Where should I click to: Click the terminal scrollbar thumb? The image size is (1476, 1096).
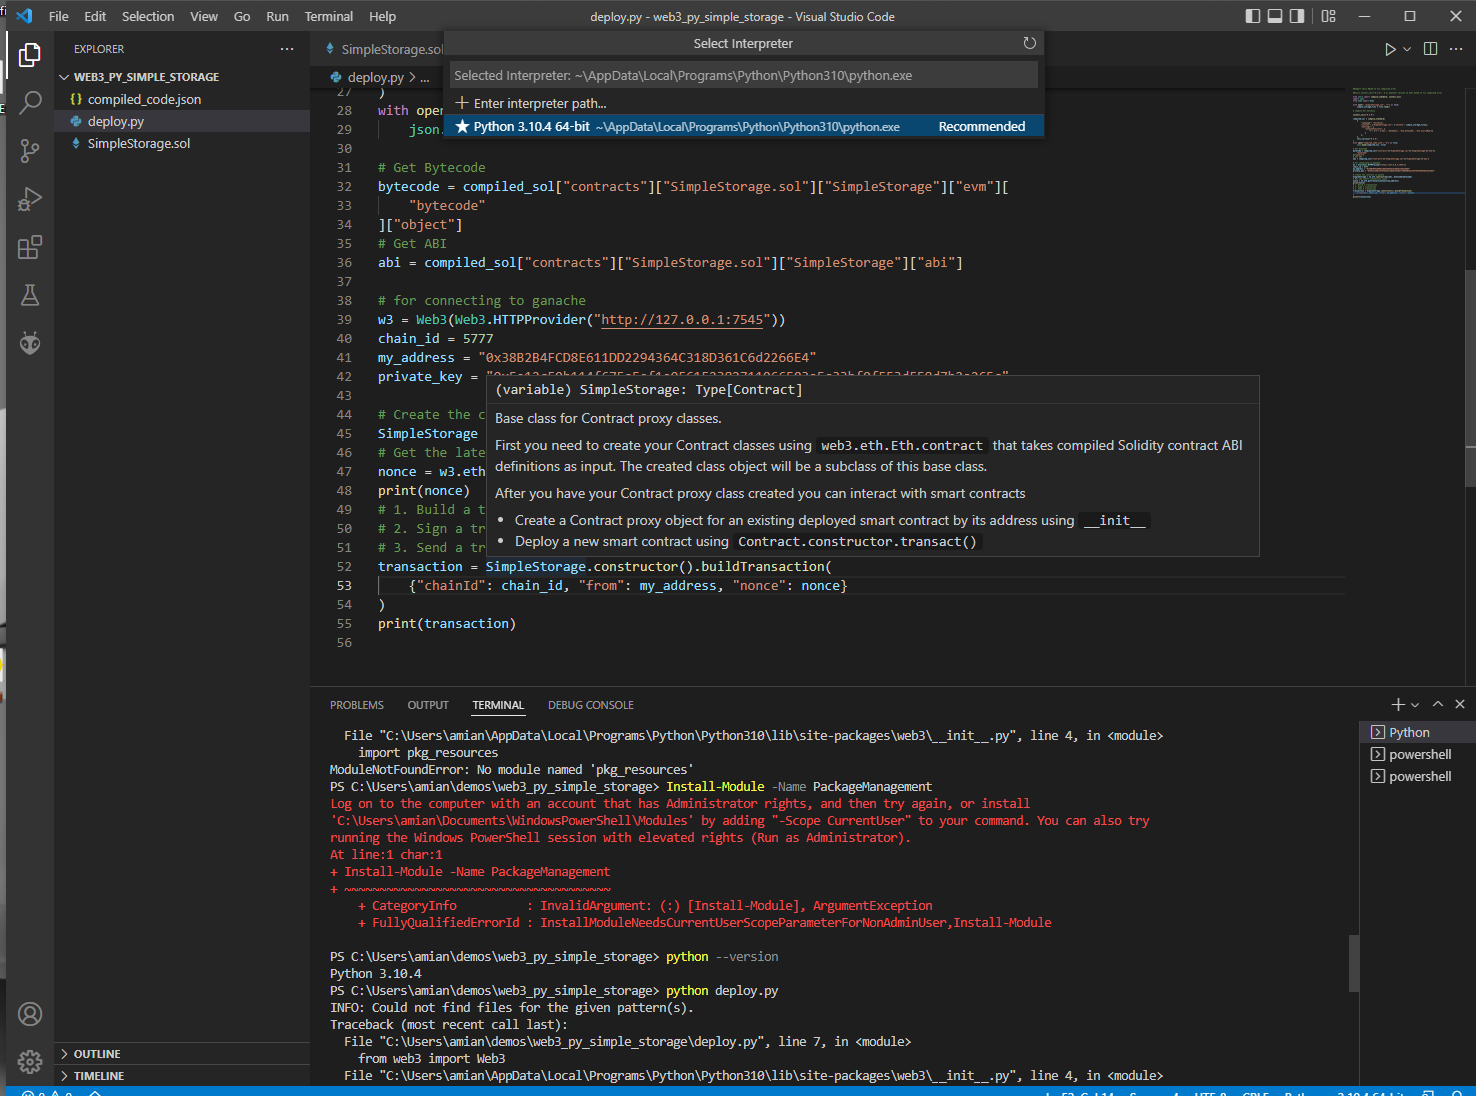pyautogui.click(x=1354, y=963)
